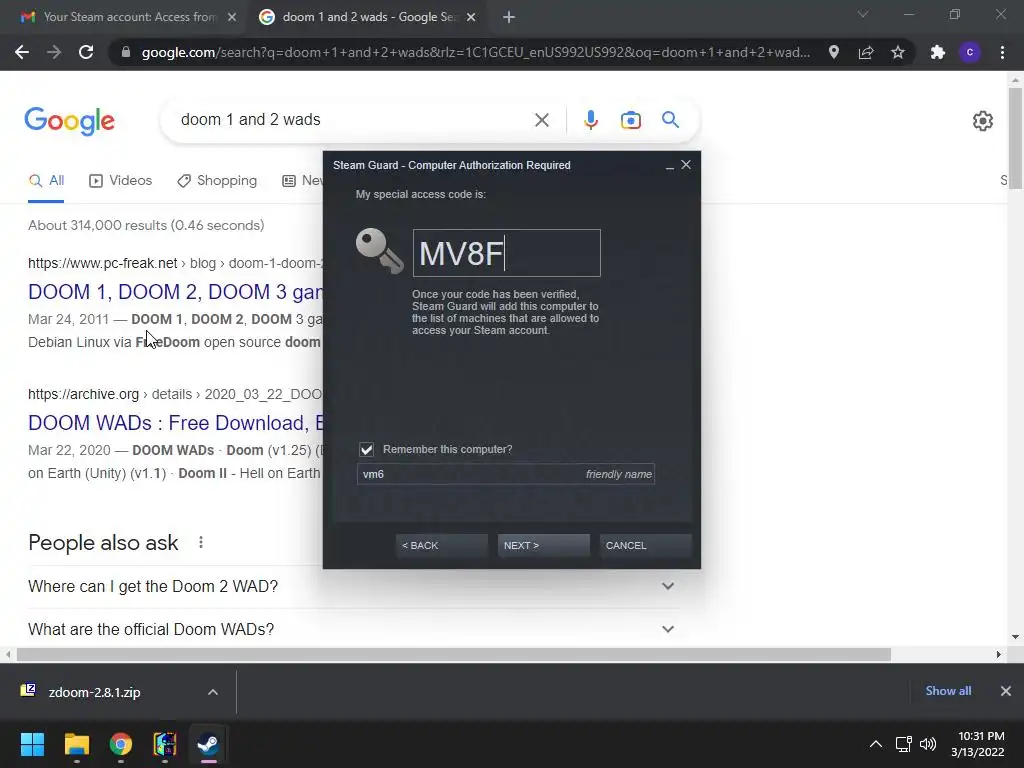This screenshot has width=1024, height=768.
Task: Click horizontal scrollbar right arrow
Action: [999, 654]
